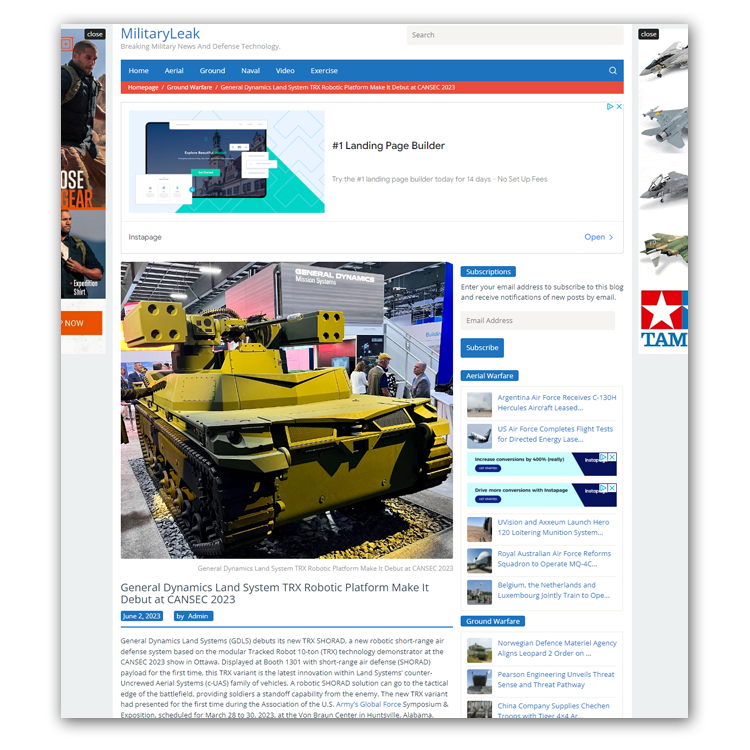Click the MilitaryLeak site title
This screenshot has width=750, height=750.
click(160, 33)
